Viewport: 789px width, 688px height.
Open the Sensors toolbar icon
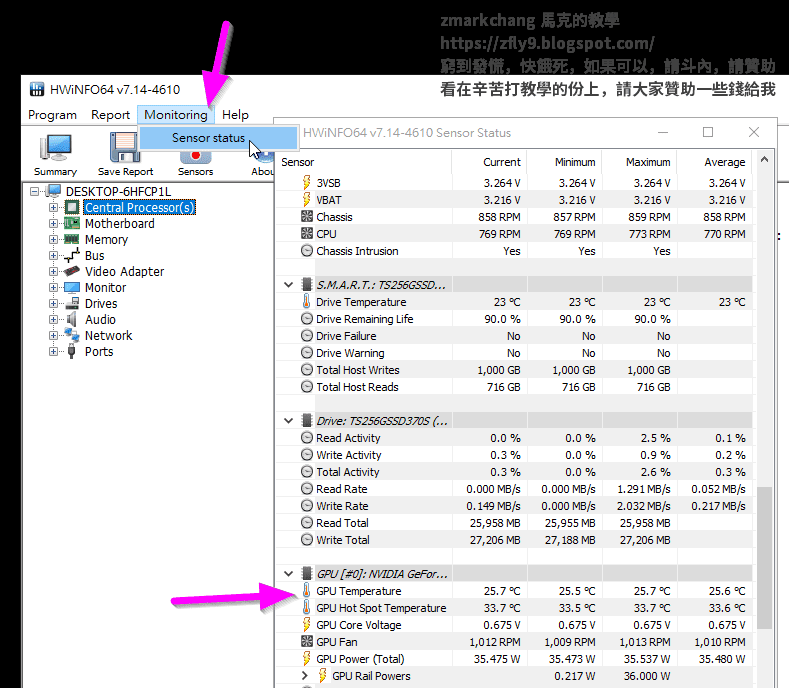[x=195, y=157]
